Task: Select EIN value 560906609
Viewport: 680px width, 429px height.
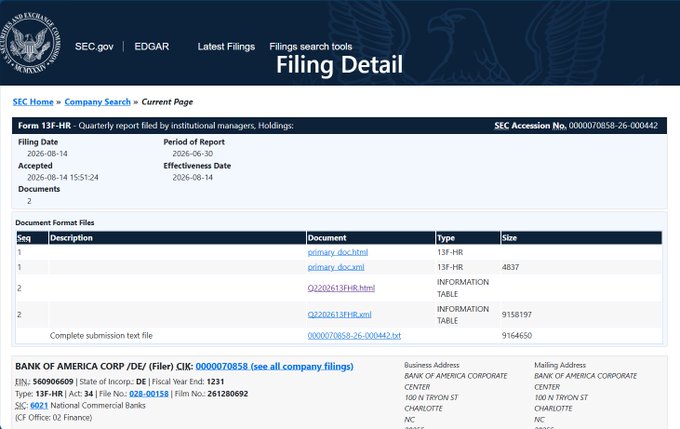Action: click(53, 382)
